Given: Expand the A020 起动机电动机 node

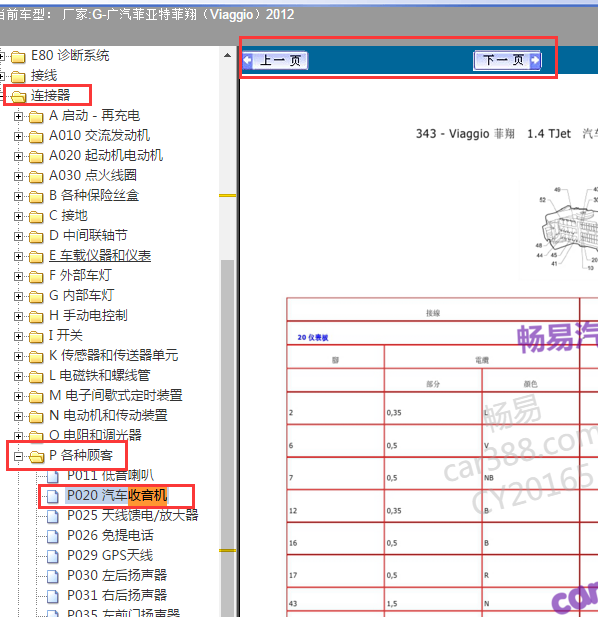Looking at the screenshot, I should (x=18, y=157).
